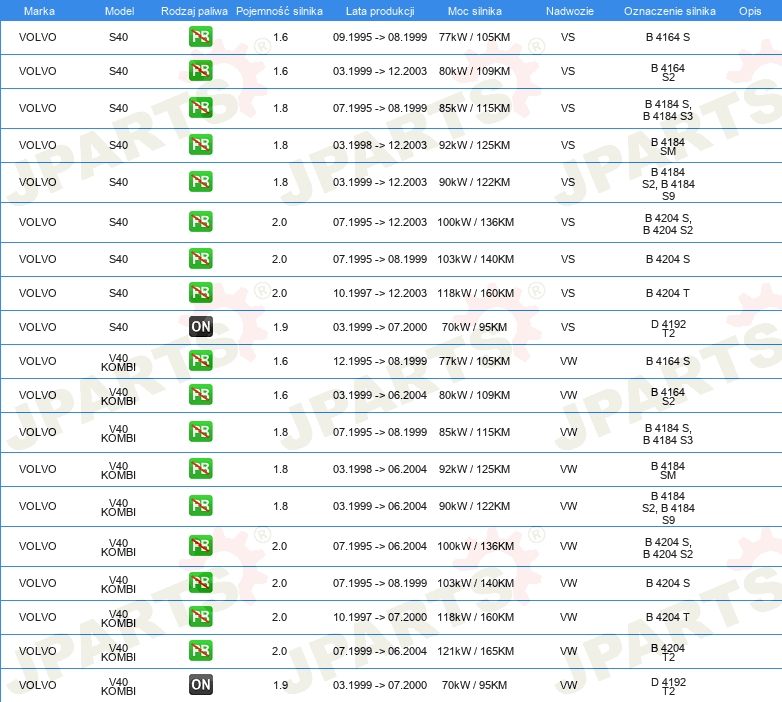The image size is (782, 702).
Task: Click petrol icon in V40 KOMBI 121kW / 165KM row
Action: click(200, 651)
